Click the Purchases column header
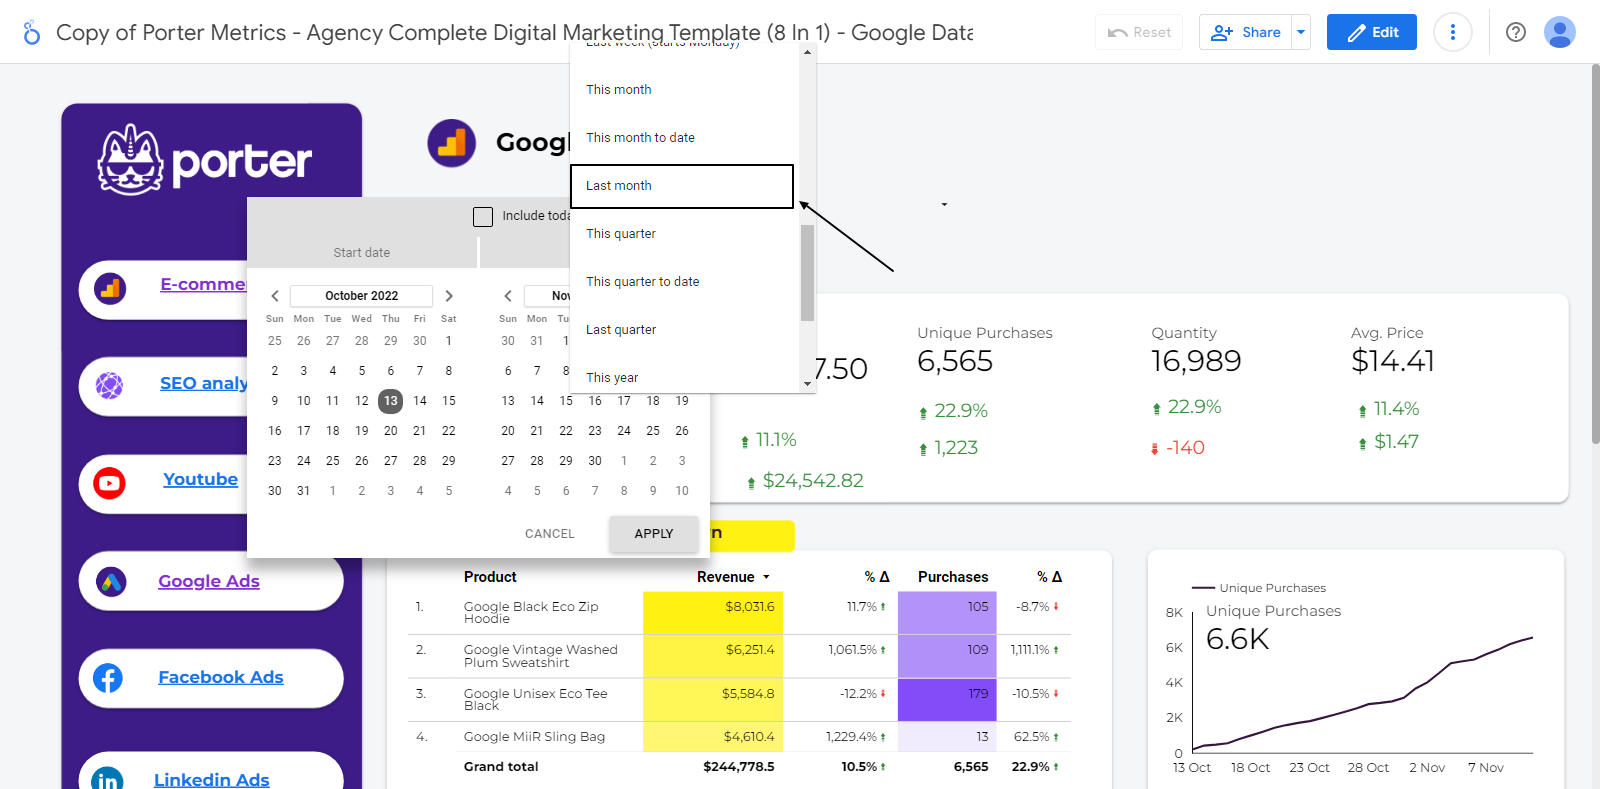The image size is (1600, 789). coord(953,577)
